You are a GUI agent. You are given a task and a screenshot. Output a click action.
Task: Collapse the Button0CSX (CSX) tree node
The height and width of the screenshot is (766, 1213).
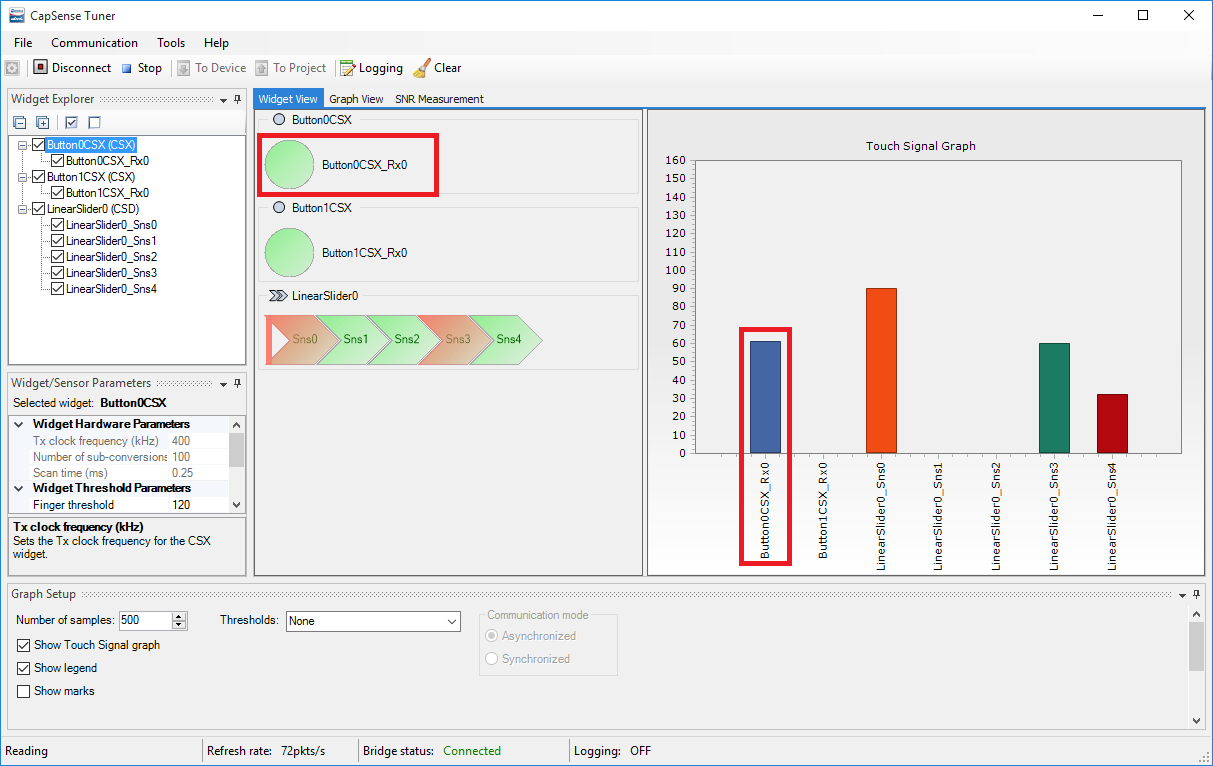23,145
